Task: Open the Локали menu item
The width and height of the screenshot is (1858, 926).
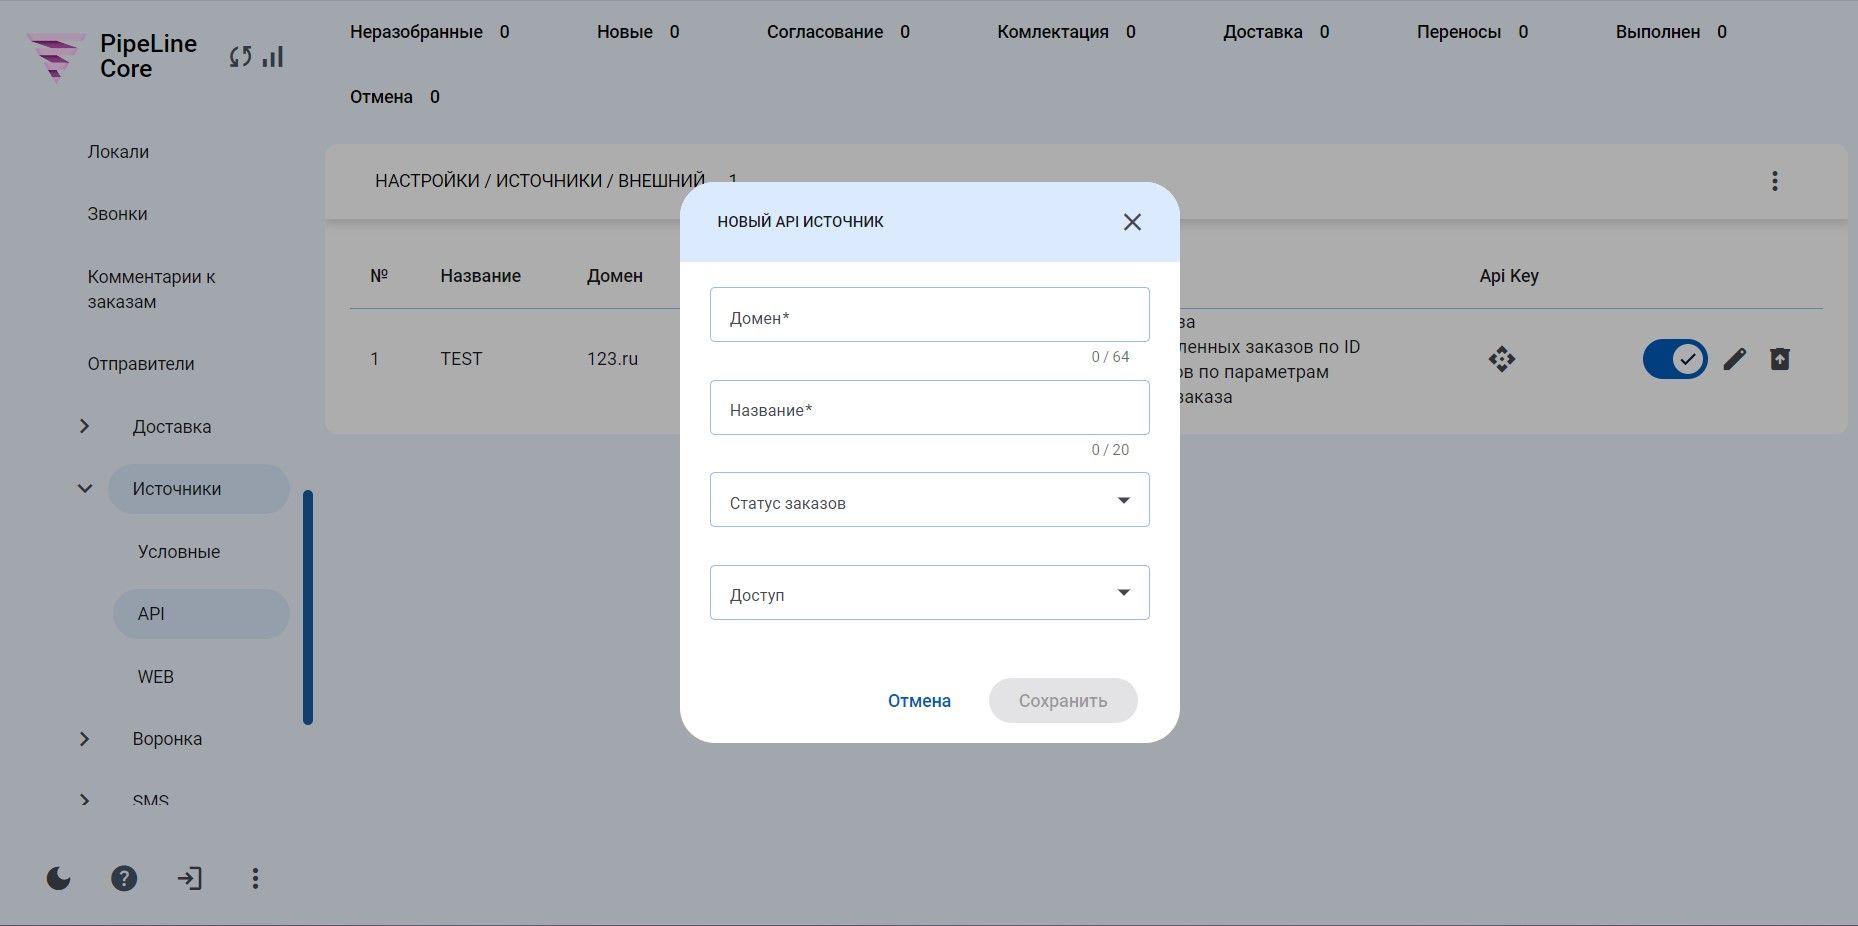Action: point(118,152)
